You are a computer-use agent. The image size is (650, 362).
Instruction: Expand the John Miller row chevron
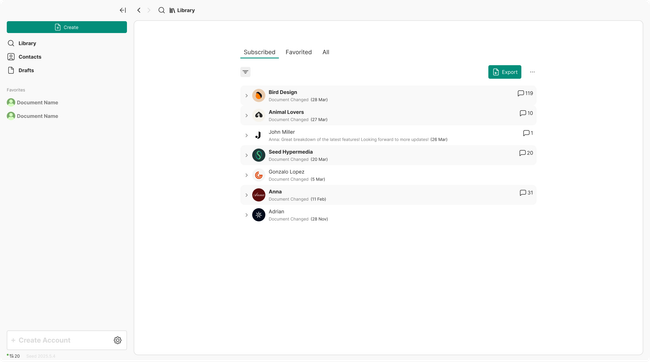[x=246, y=136]
